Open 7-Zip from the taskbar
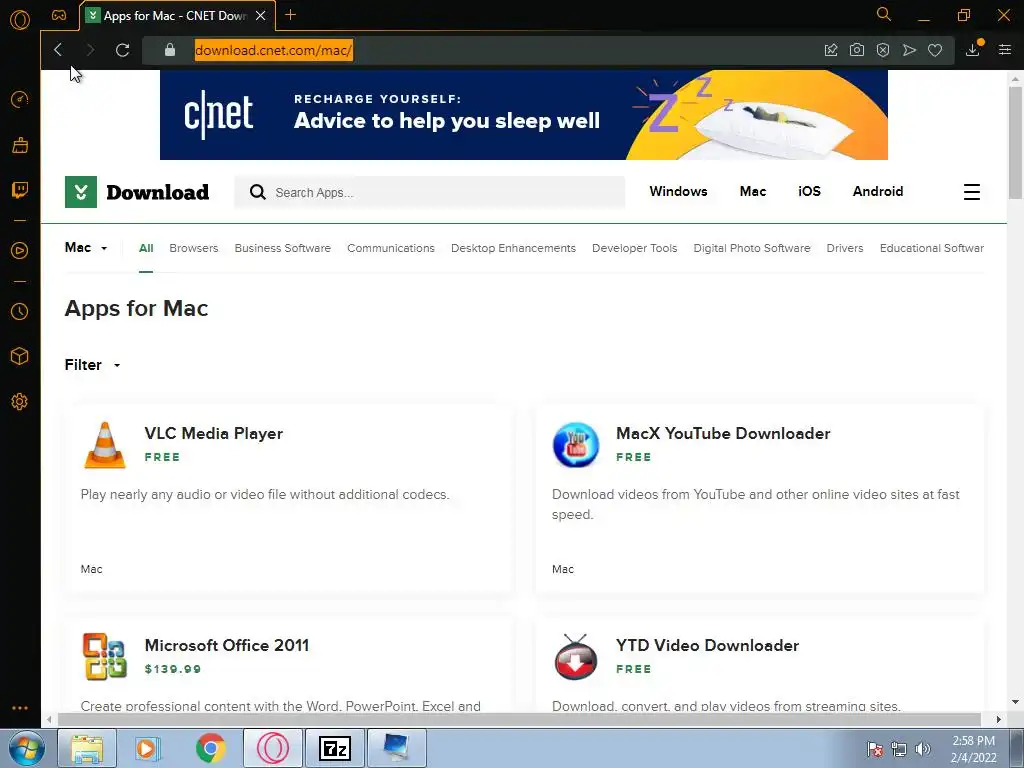 click(334, 748)
